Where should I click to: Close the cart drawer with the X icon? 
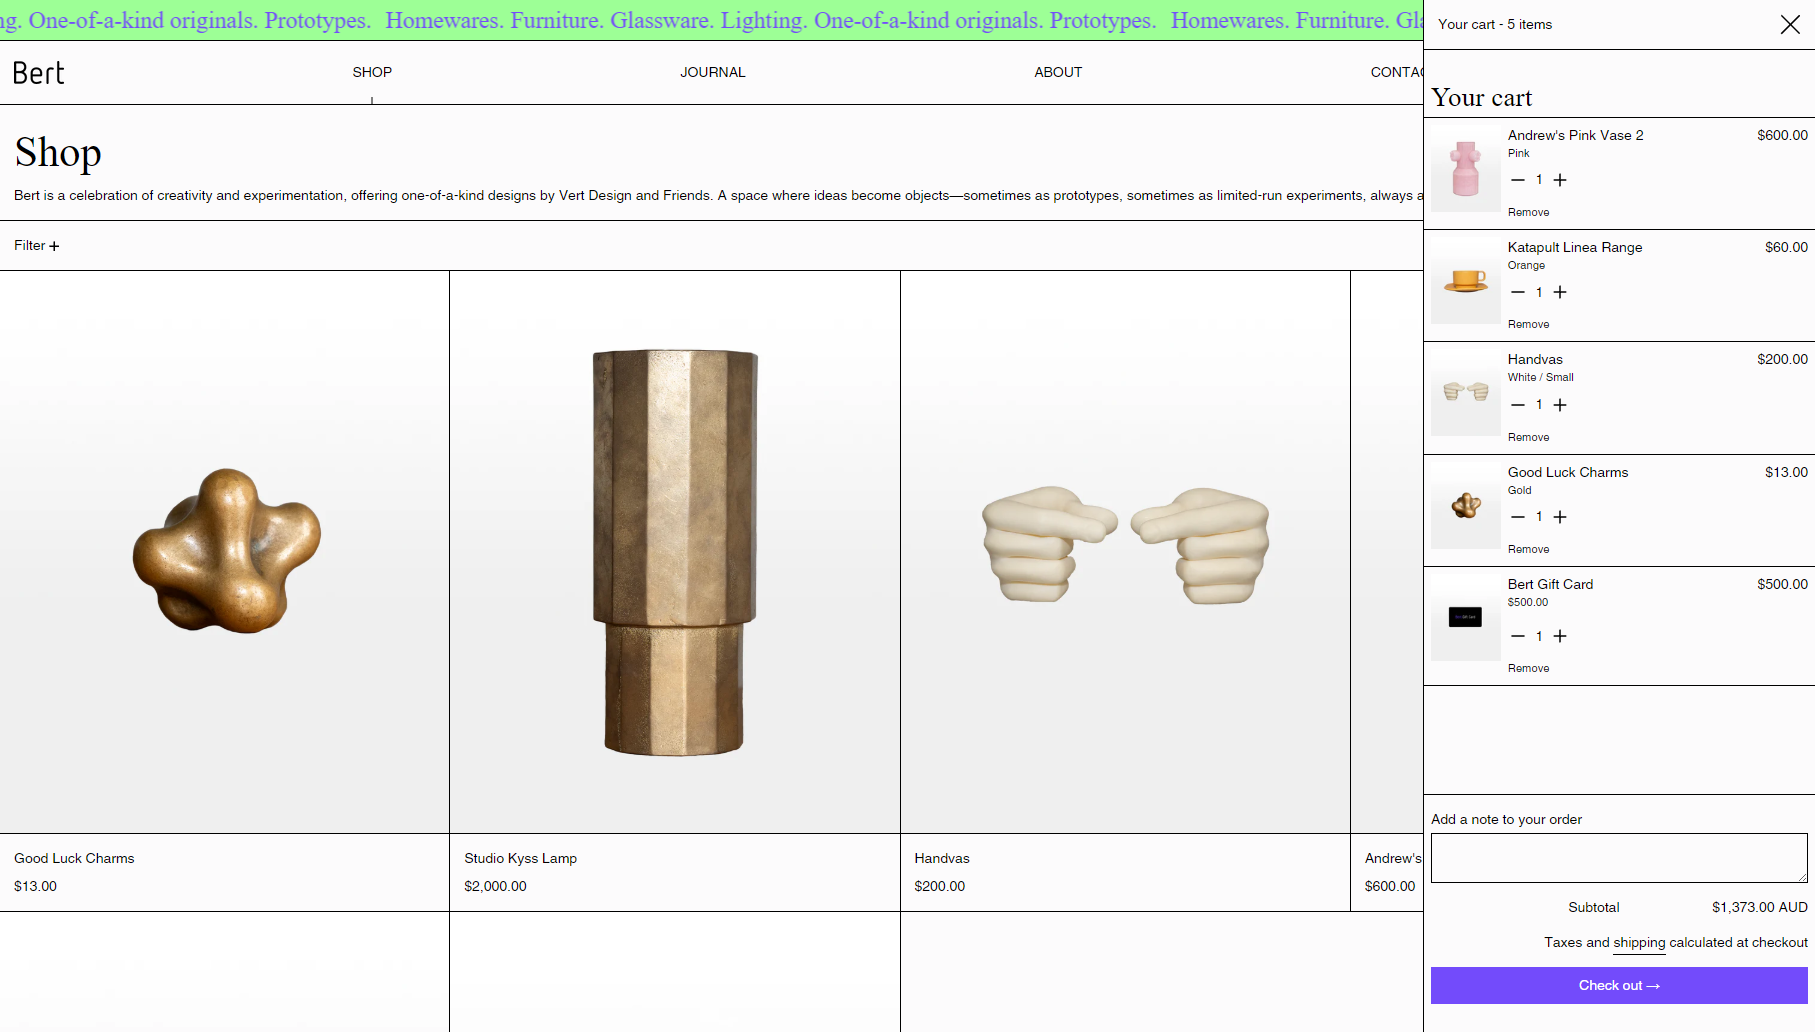[1789, 25]
